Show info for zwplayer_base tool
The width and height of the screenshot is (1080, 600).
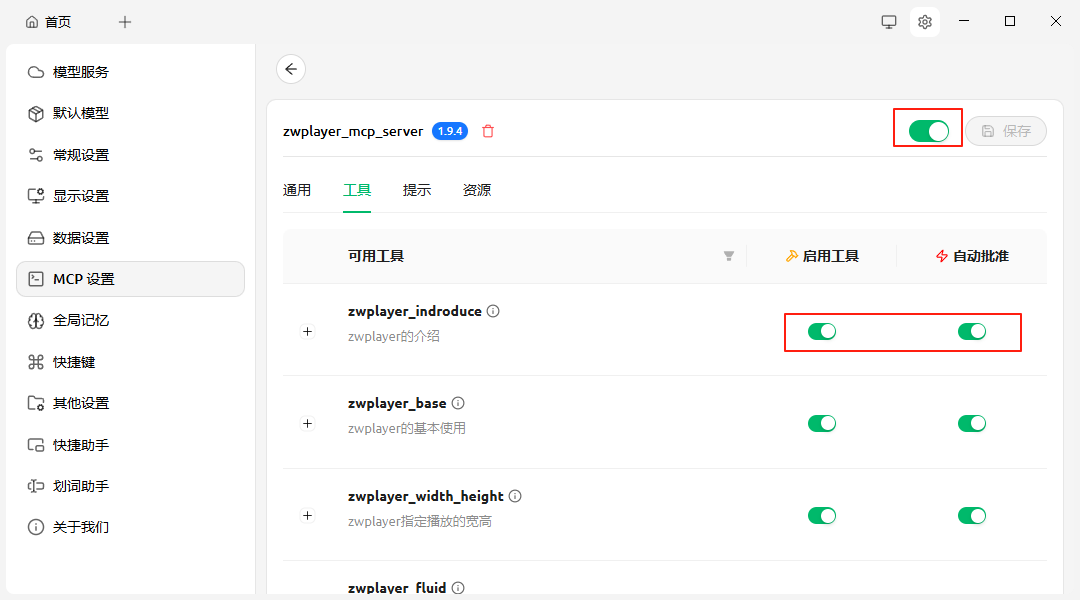[x=458, y=403]
